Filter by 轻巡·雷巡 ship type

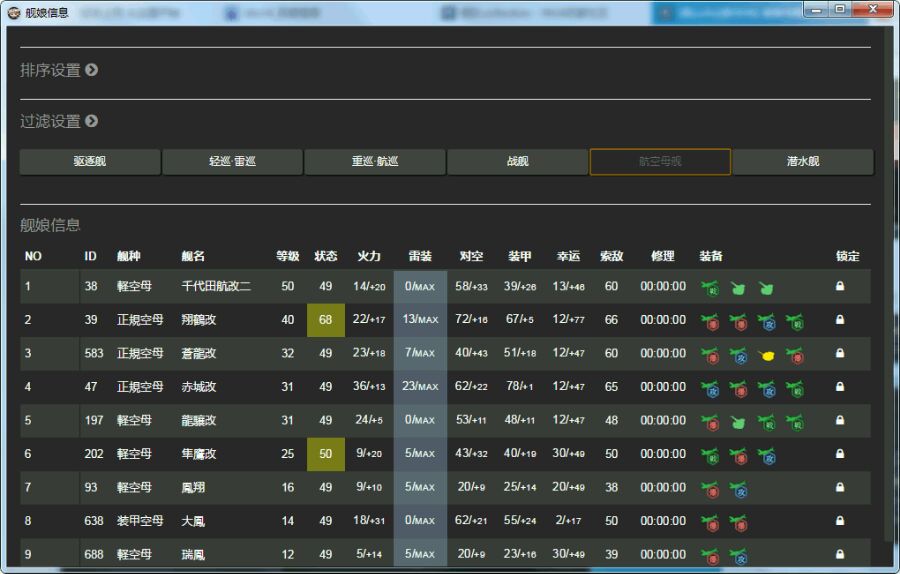[232, 161]
